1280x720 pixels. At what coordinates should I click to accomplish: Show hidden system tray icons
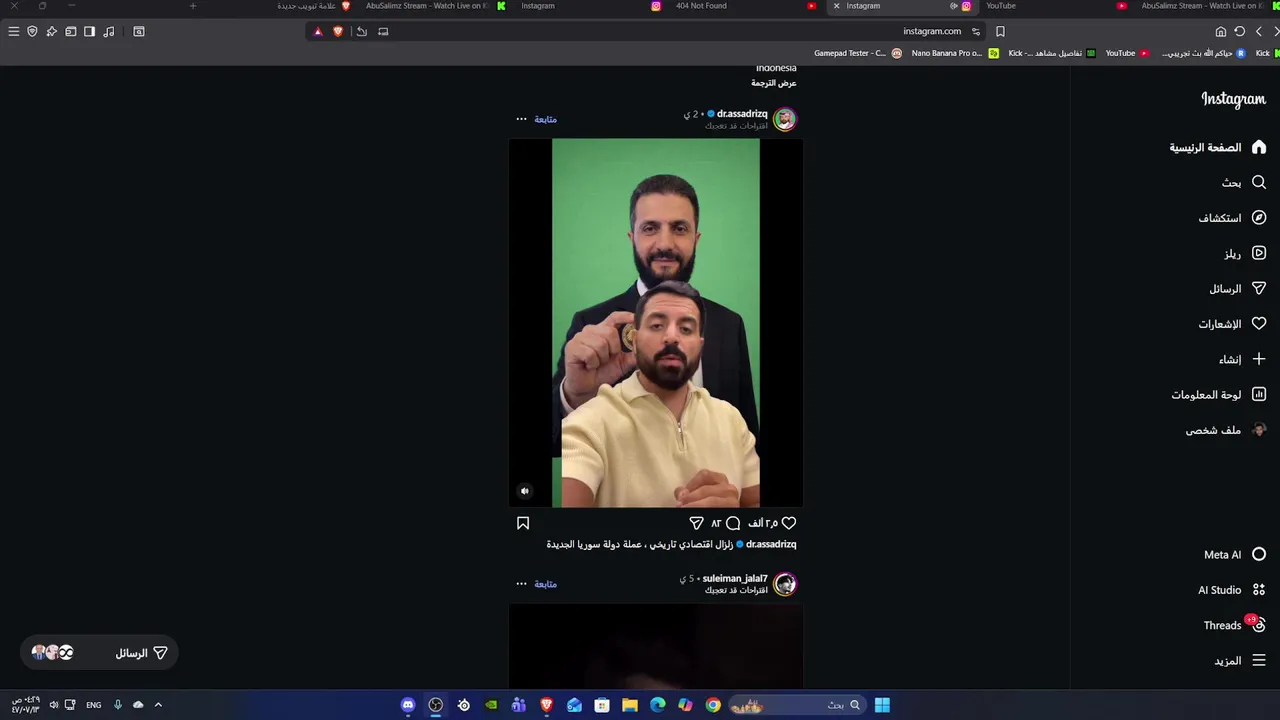coord(158,705)
